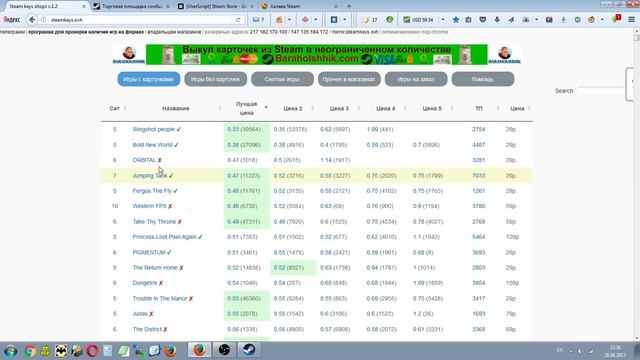Click the clipboard icon next to the star
The image size is (640, 360).
click(469, 20)
